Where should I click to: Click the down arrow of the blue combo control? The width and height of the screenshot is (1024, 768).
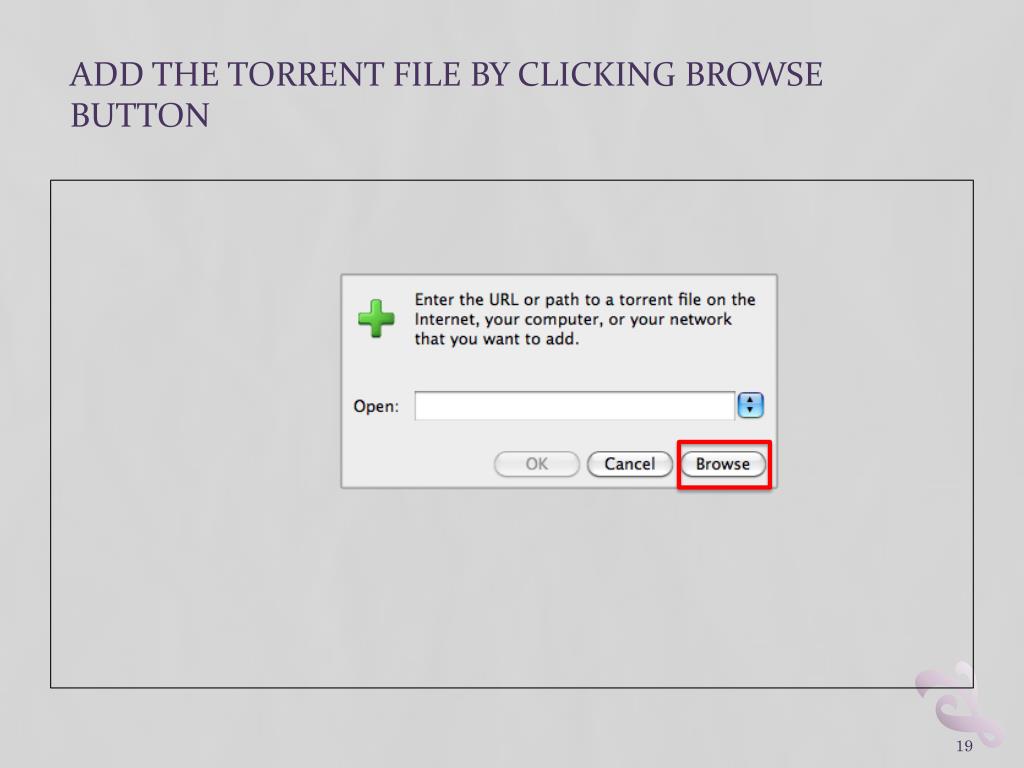750,411
